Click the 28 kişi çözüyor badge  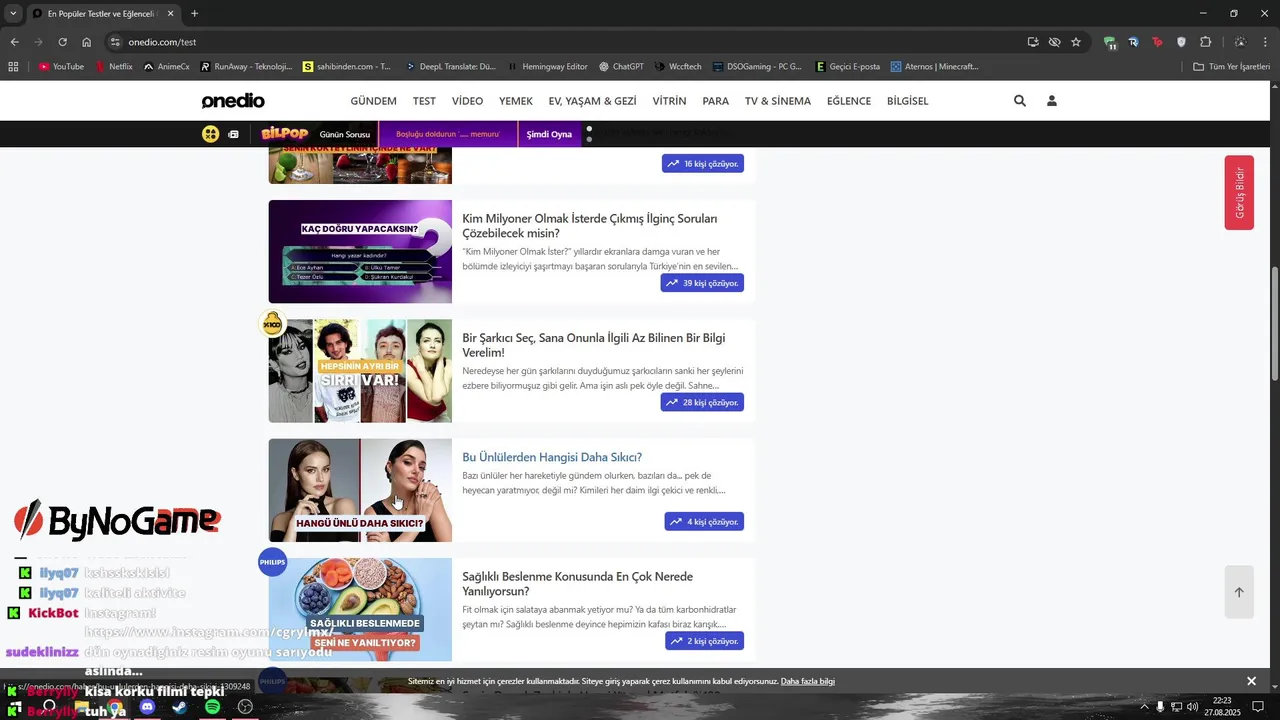pyautogui.click(x=702, y=402)
